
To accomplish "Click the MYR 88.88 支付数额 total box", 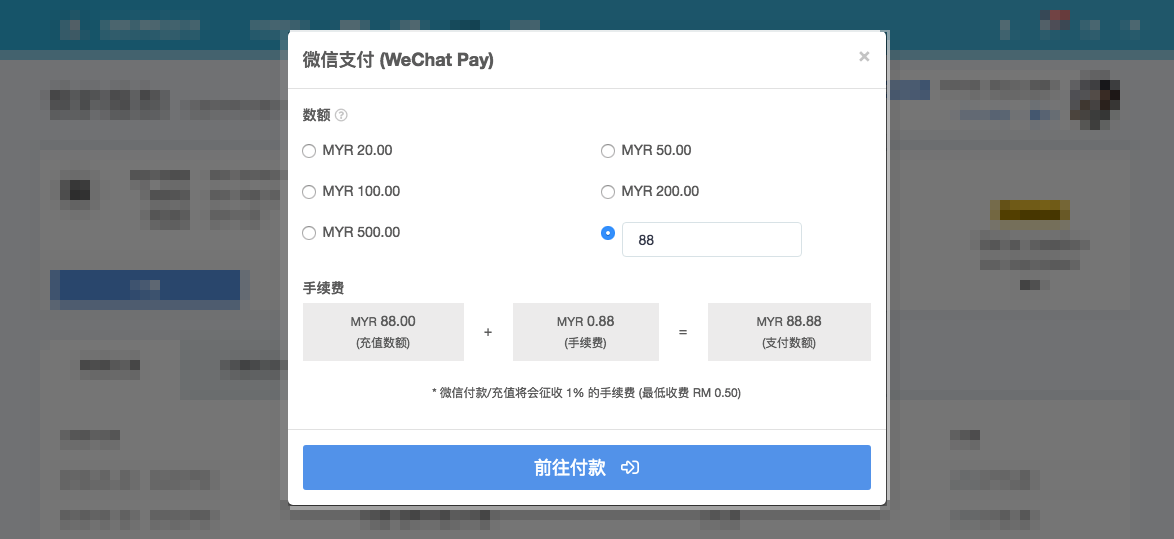I will [x=789, y=332].
